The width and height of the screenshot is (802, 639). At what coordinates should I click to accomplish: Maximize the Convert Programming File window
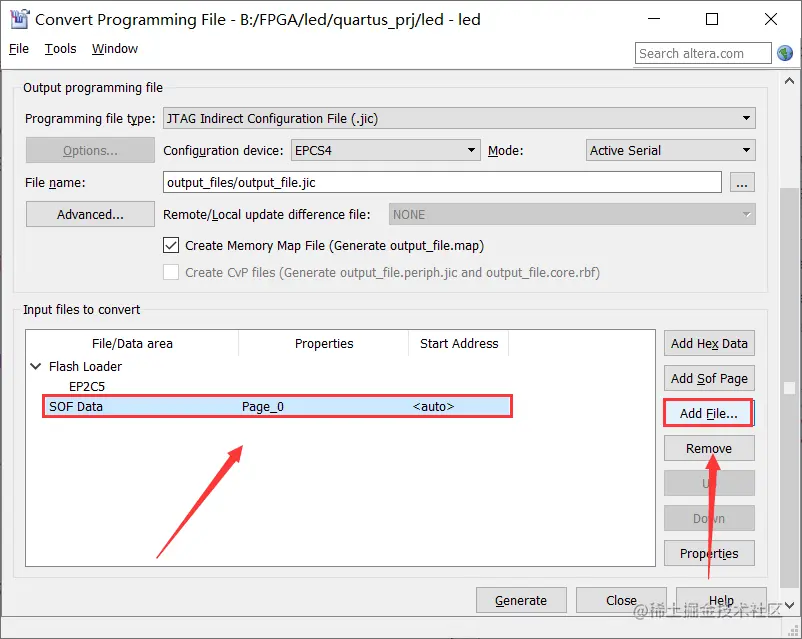click(x=711, y=19)
